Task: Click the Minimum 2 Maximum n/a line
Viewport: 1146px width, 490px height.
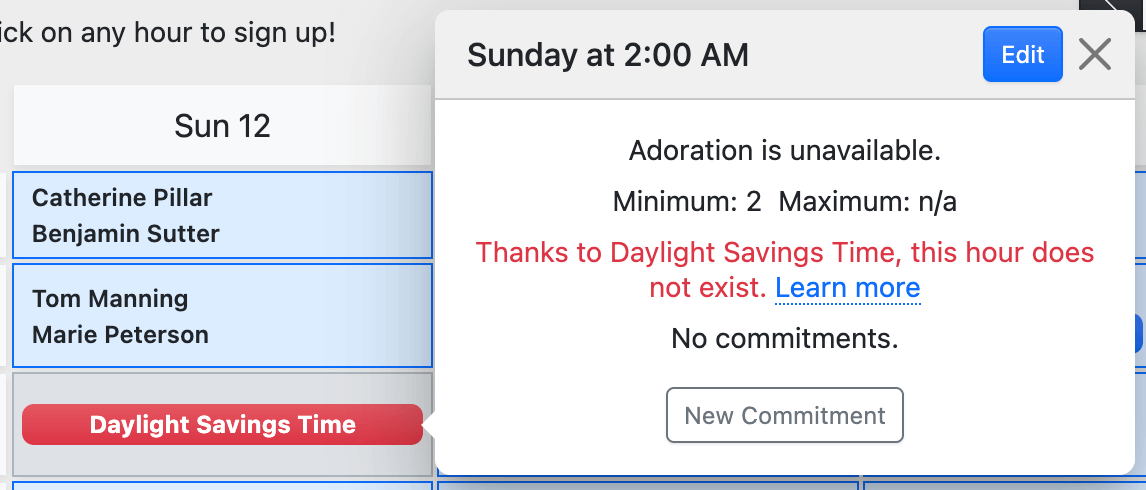Action: point(785,202)
